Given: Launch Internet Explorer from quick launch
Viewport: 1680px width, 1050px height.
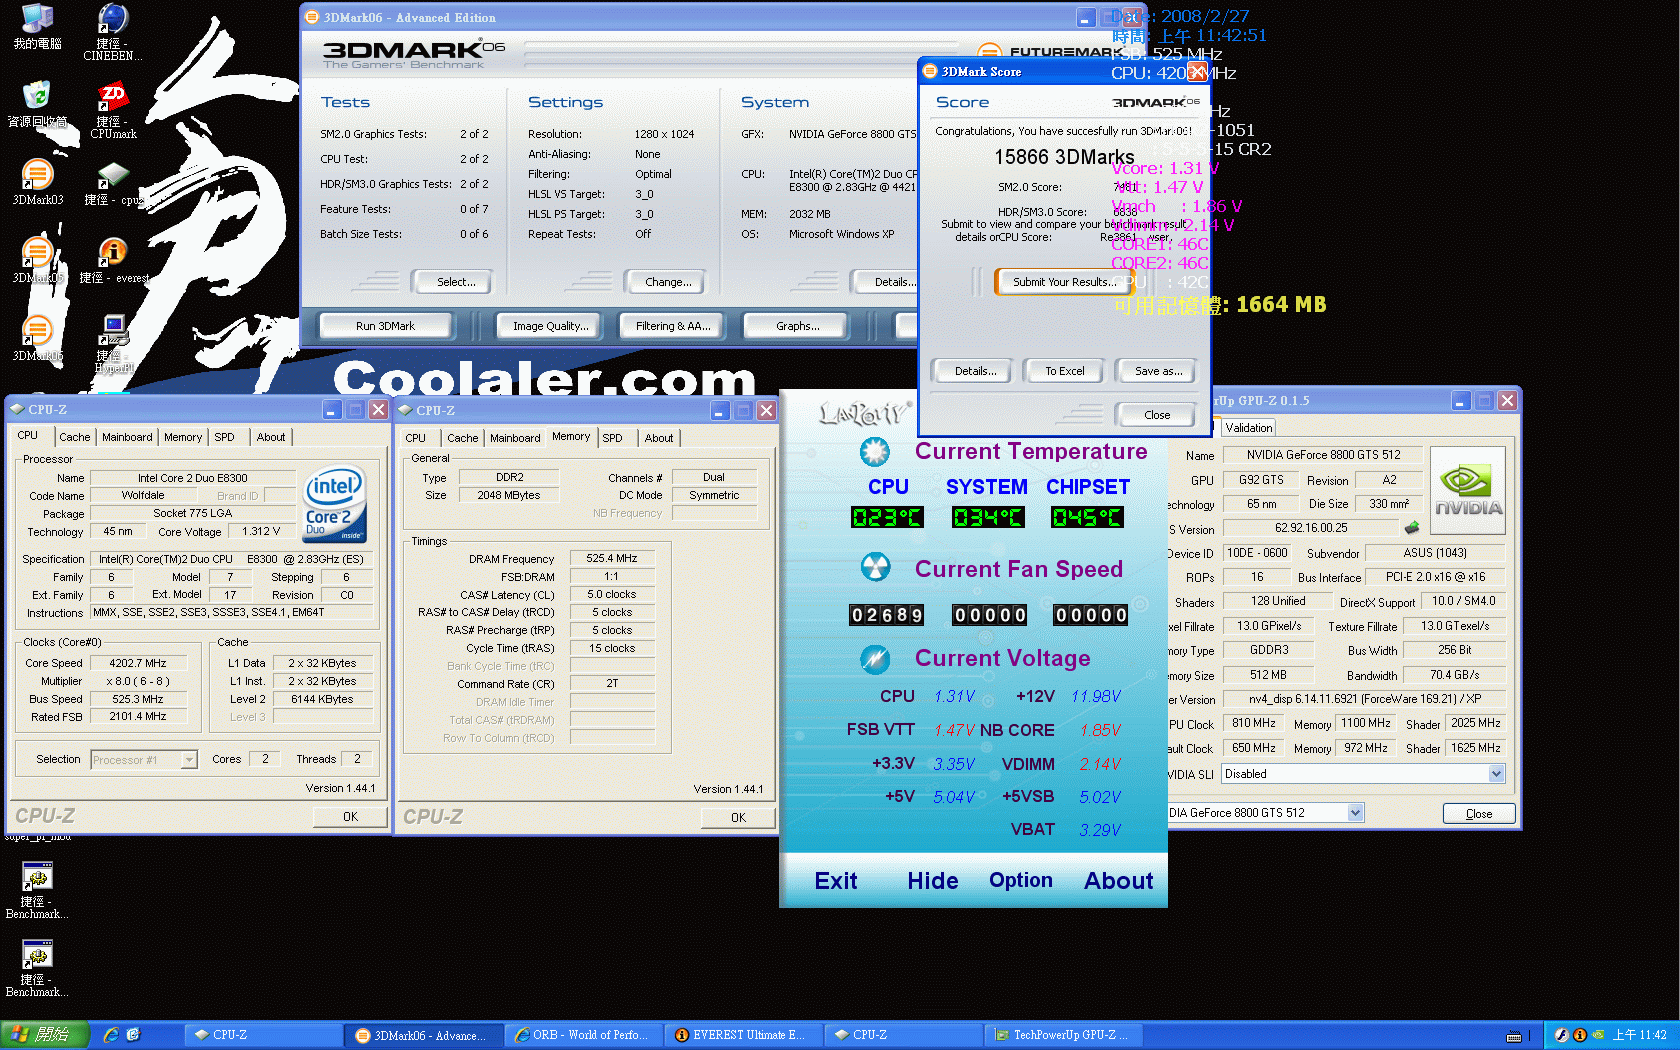Looking at the screenshot, I should click(x=111, y=1035).
